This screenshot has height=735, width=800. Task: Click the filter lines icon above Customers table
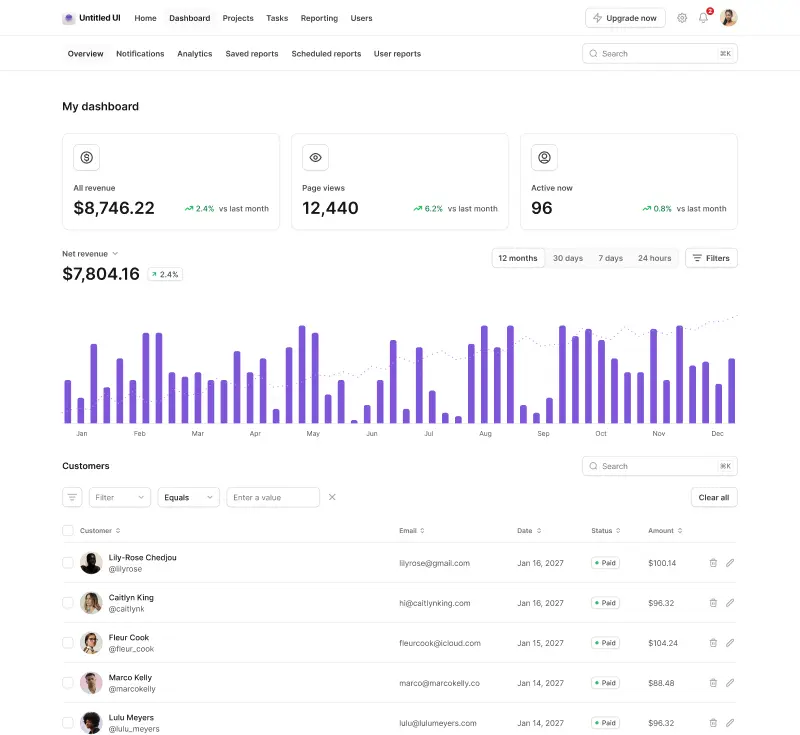coord(71,497)
